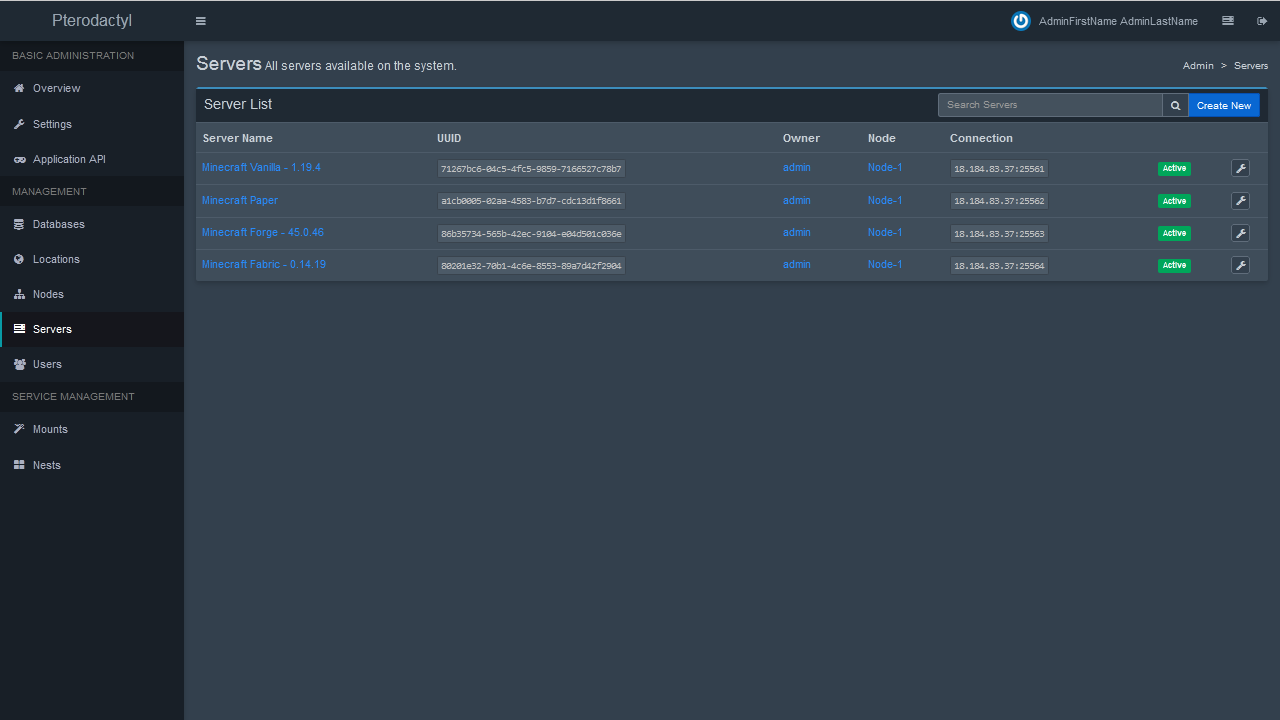The width and height of the screenshot is (1280, 720).
Task: Click the Settings wrench icon in sidebar
Action: (19, 124)
